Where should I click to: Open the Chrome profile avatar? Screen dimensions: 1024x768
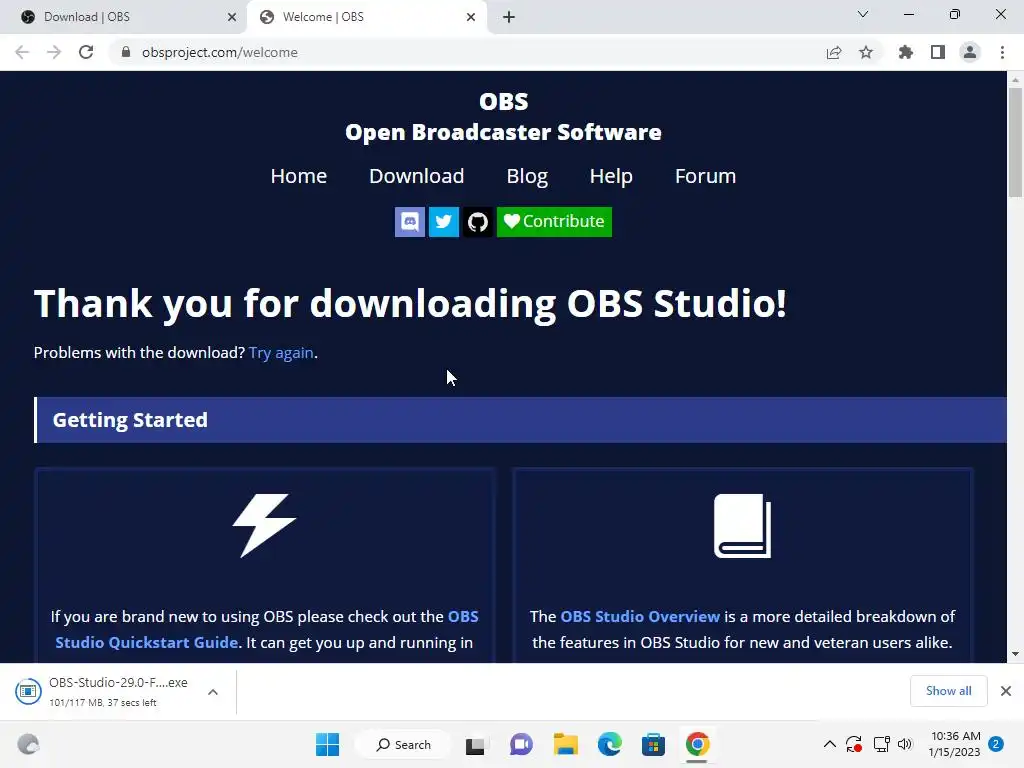(x=970, y=52)
